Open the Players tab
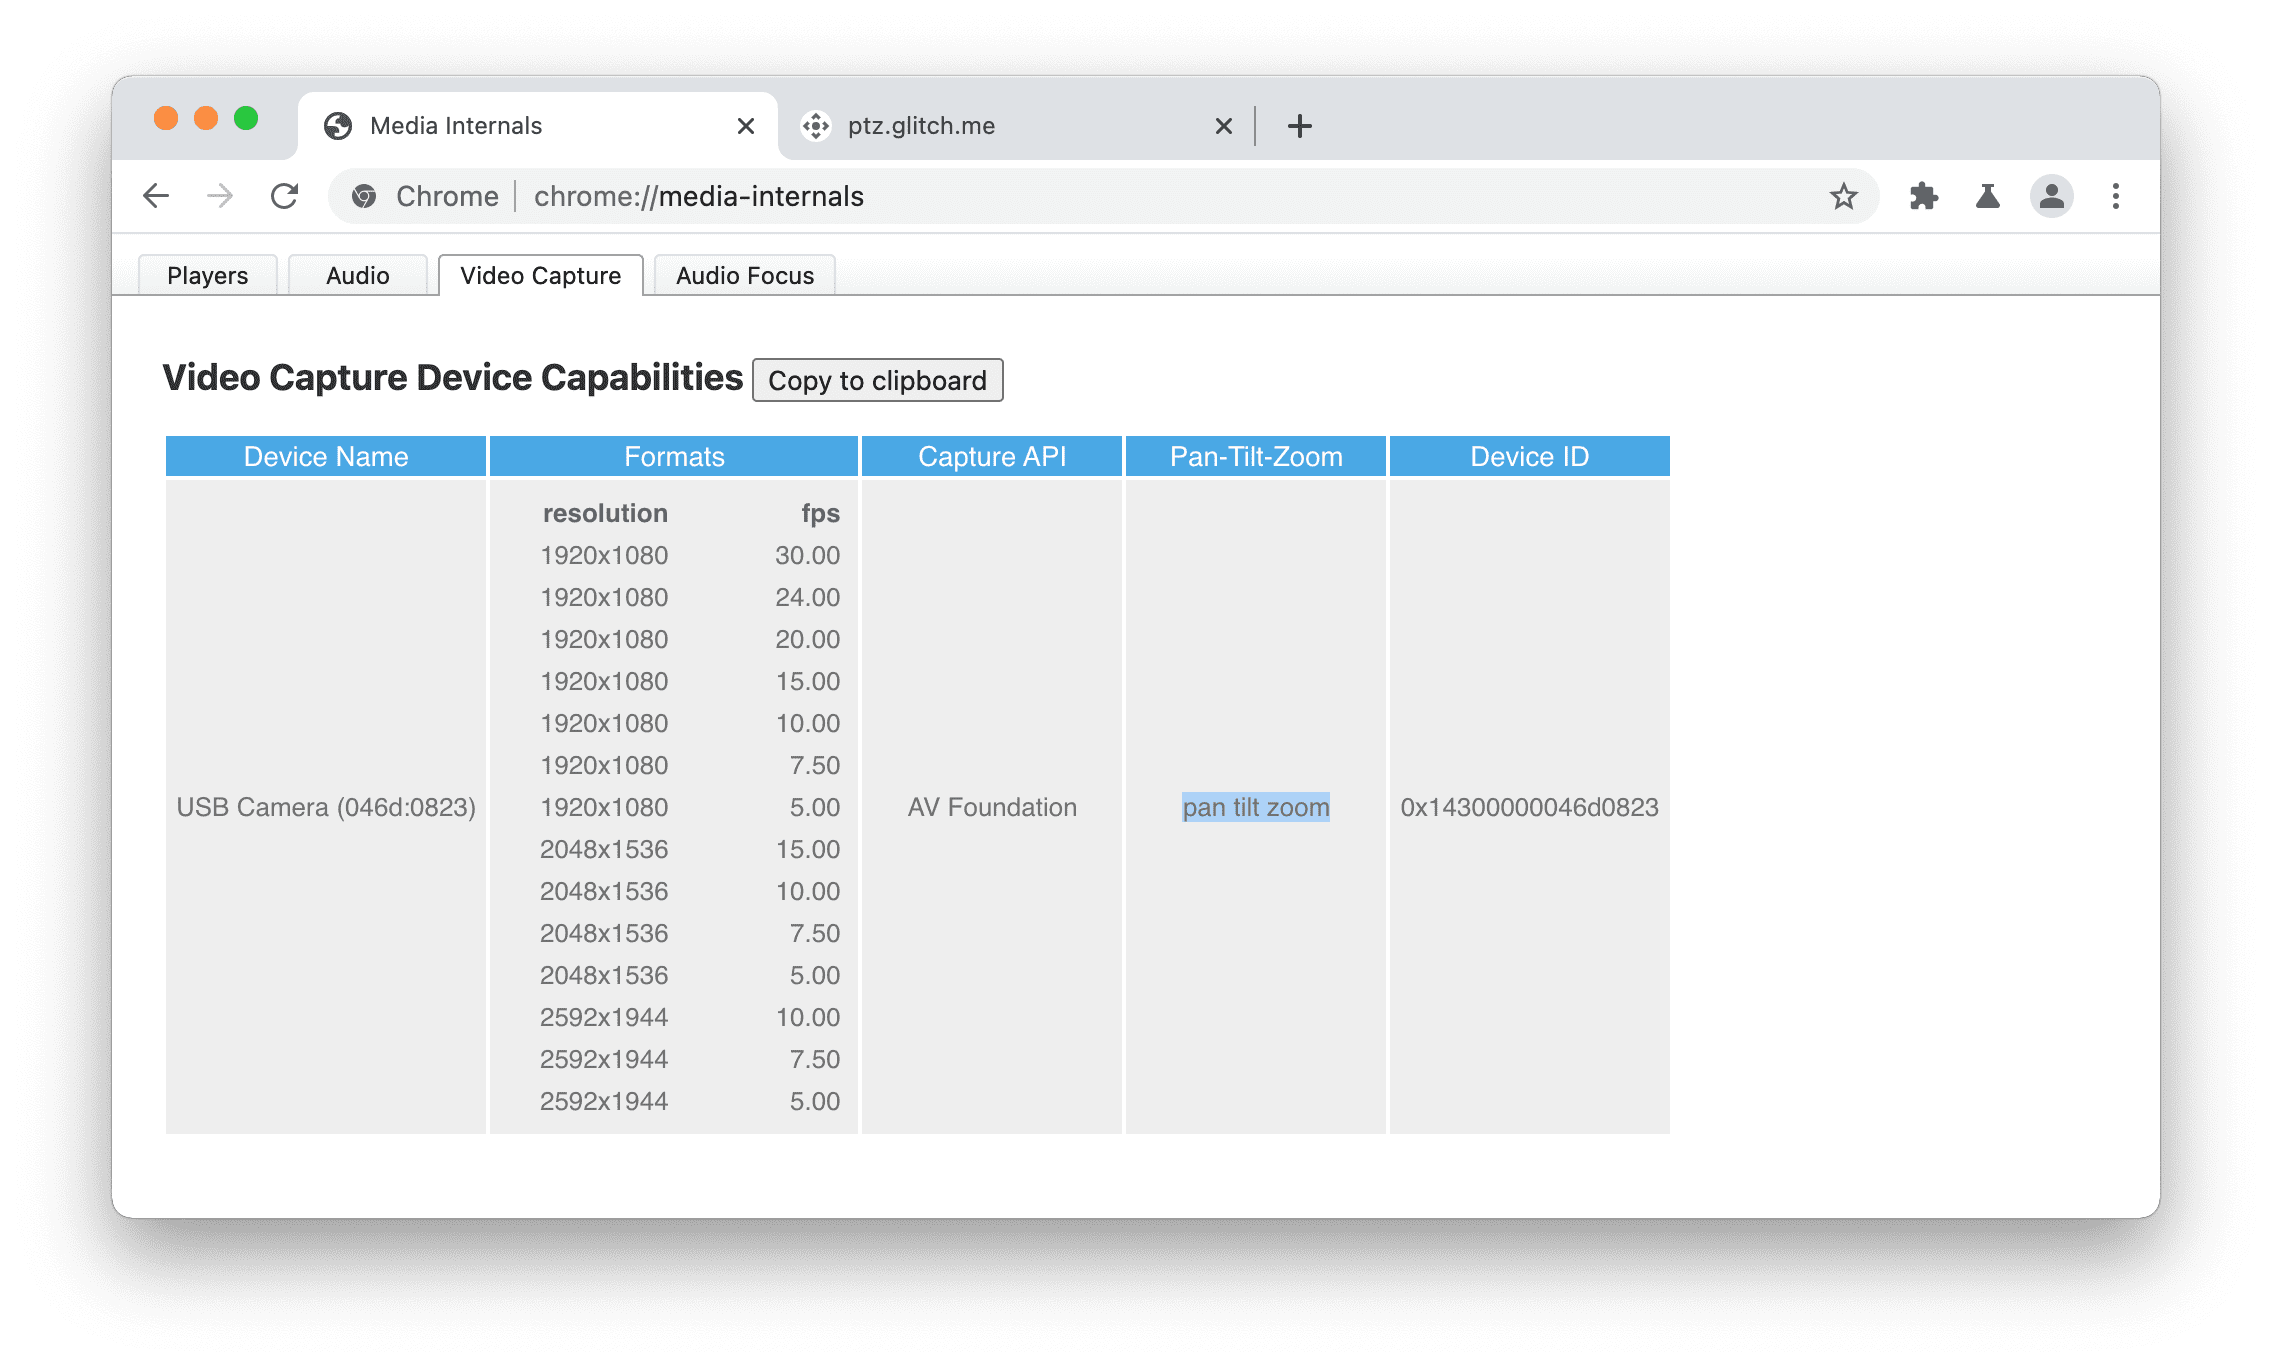 click(x=208, y=274)
